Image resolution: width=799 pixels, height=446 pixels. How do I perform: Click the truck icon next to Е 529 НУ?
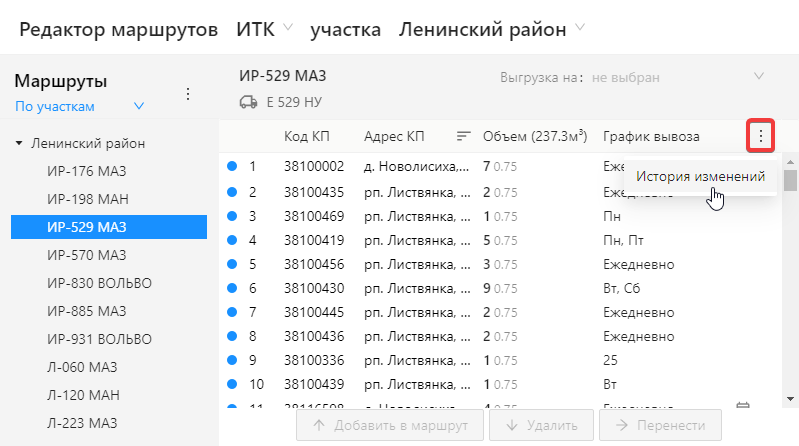coord(248,101)
